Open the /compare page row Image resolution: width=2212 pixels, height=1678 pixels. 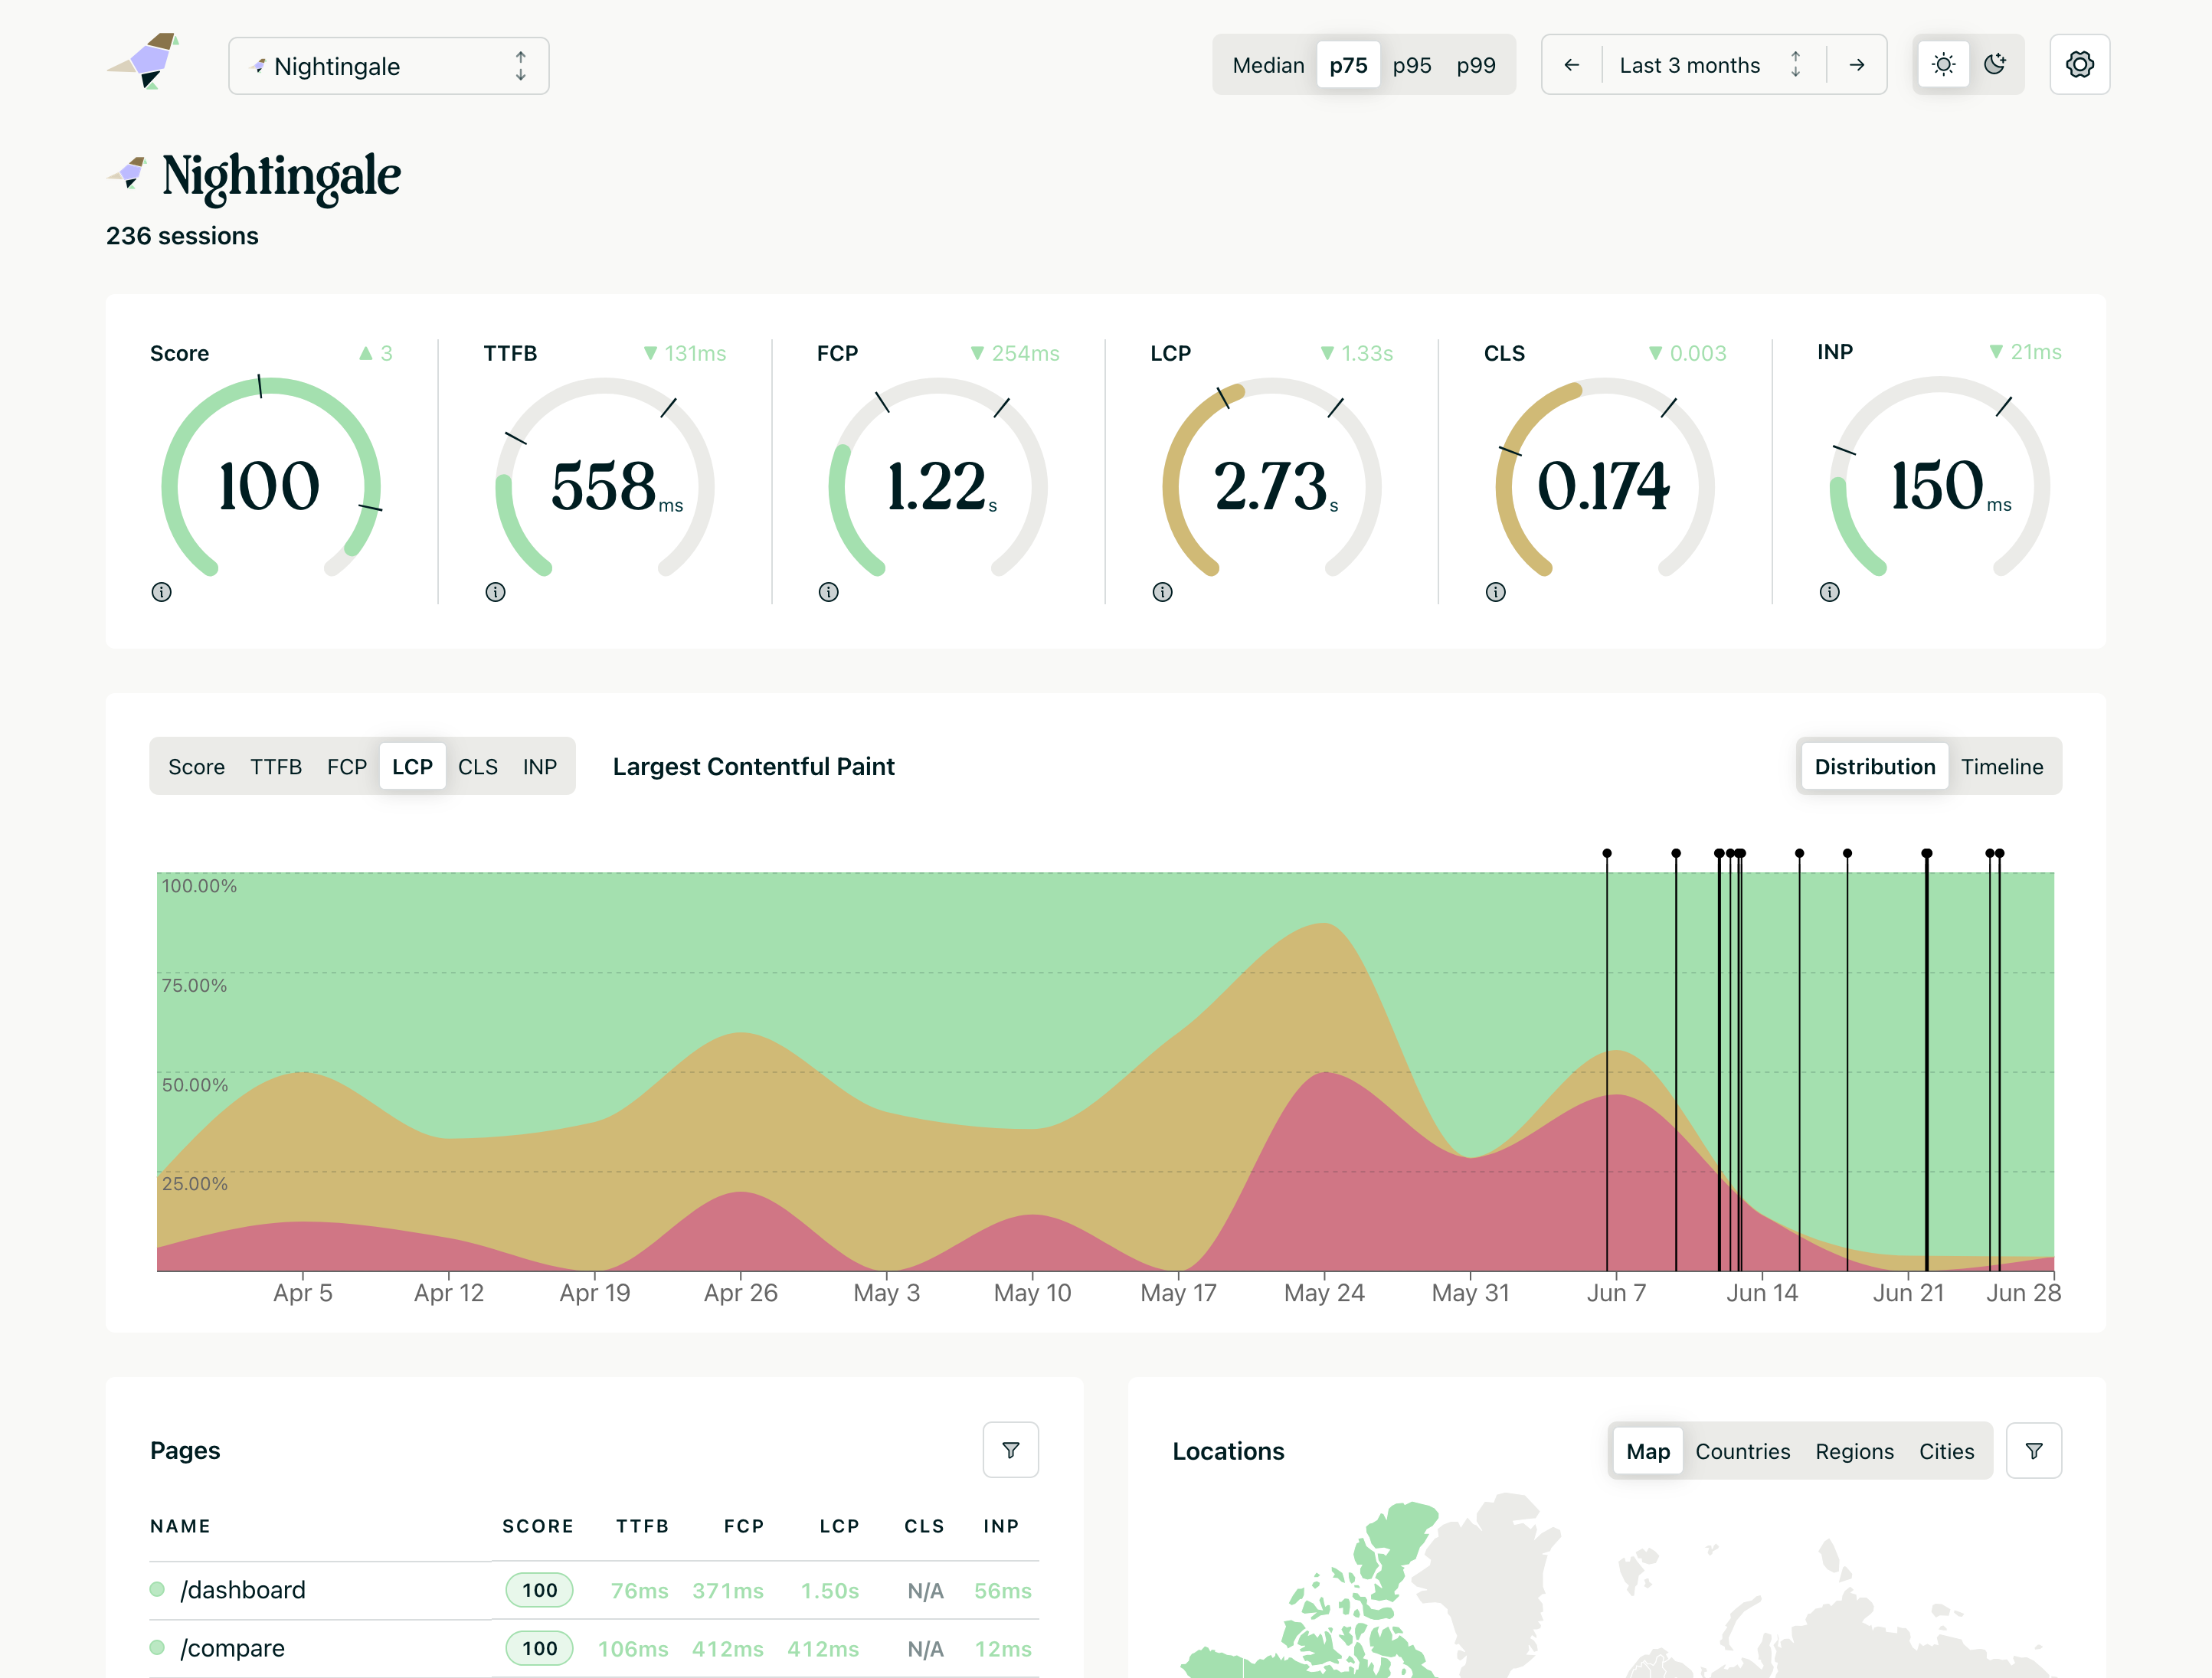click(x=594, y=1648)
